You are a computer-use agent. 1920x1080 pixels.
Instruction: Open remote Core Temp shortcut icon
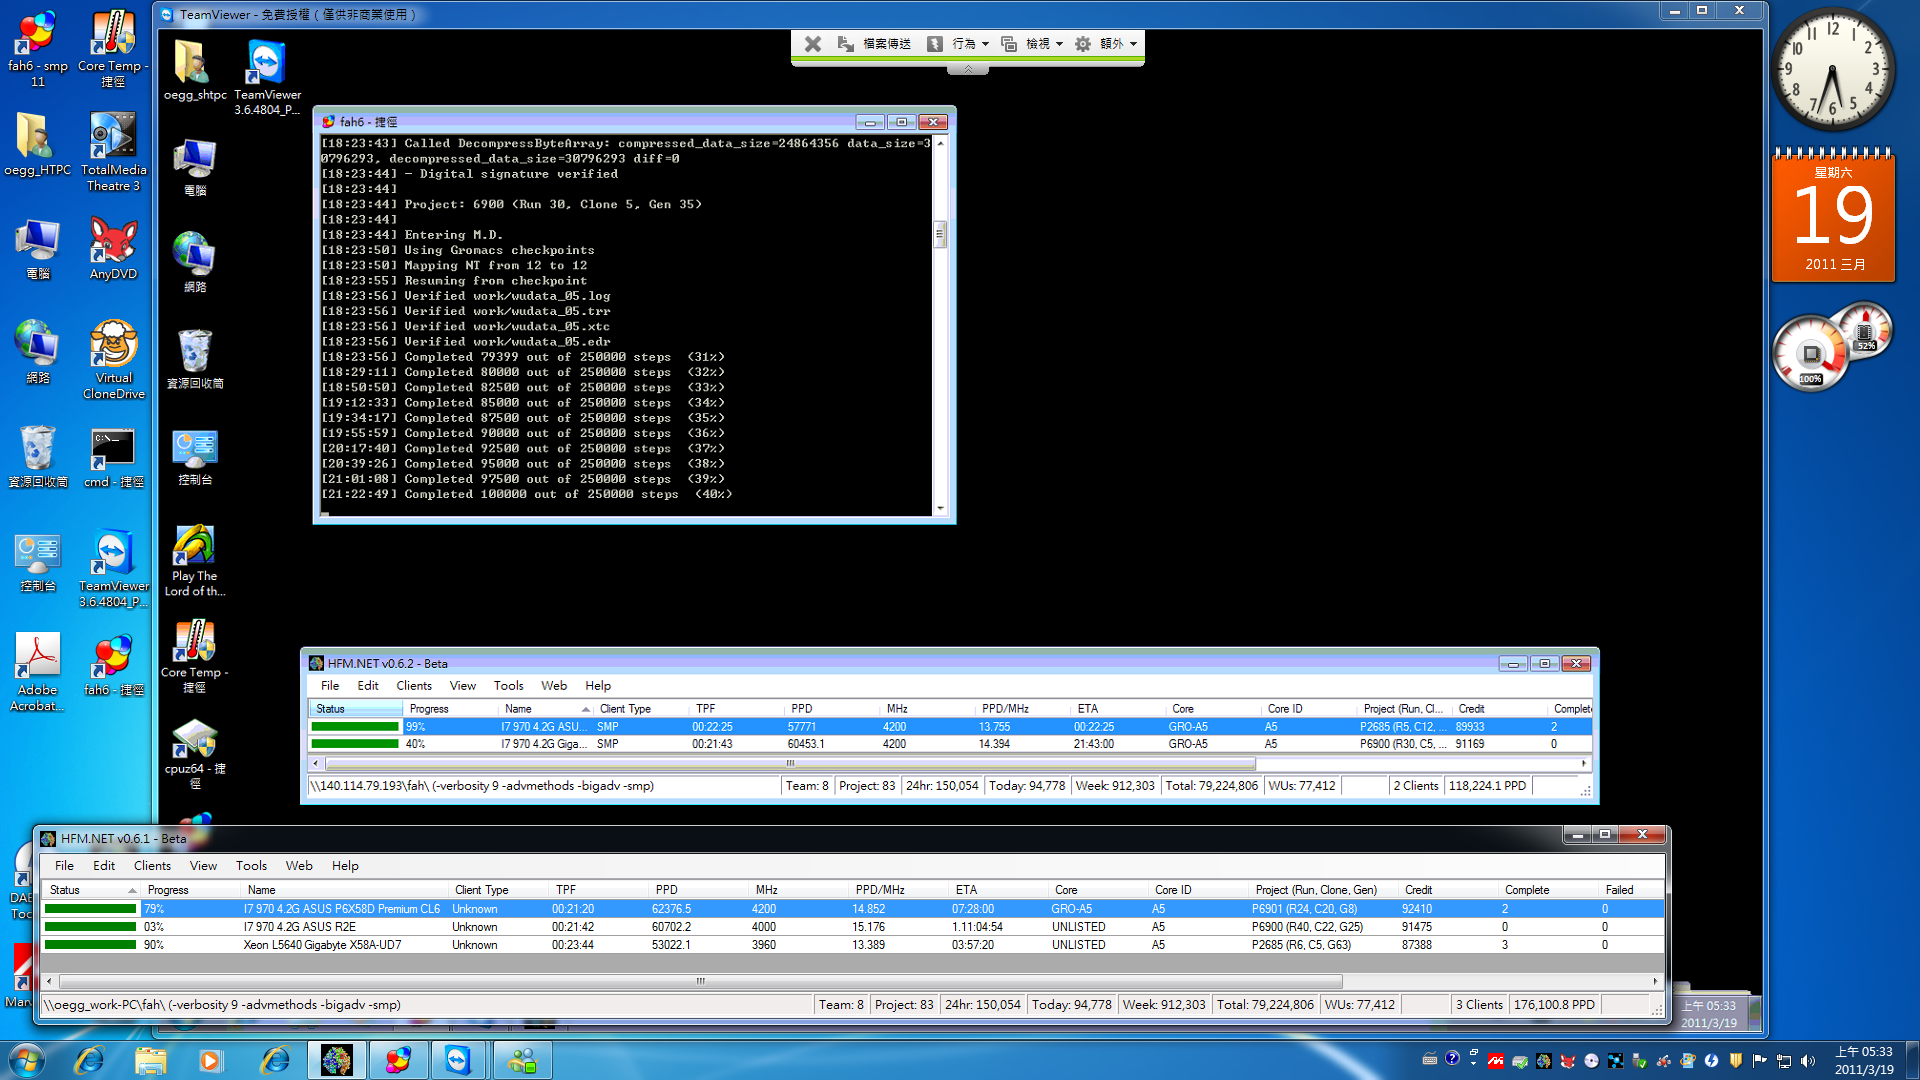tap(195, 657)
